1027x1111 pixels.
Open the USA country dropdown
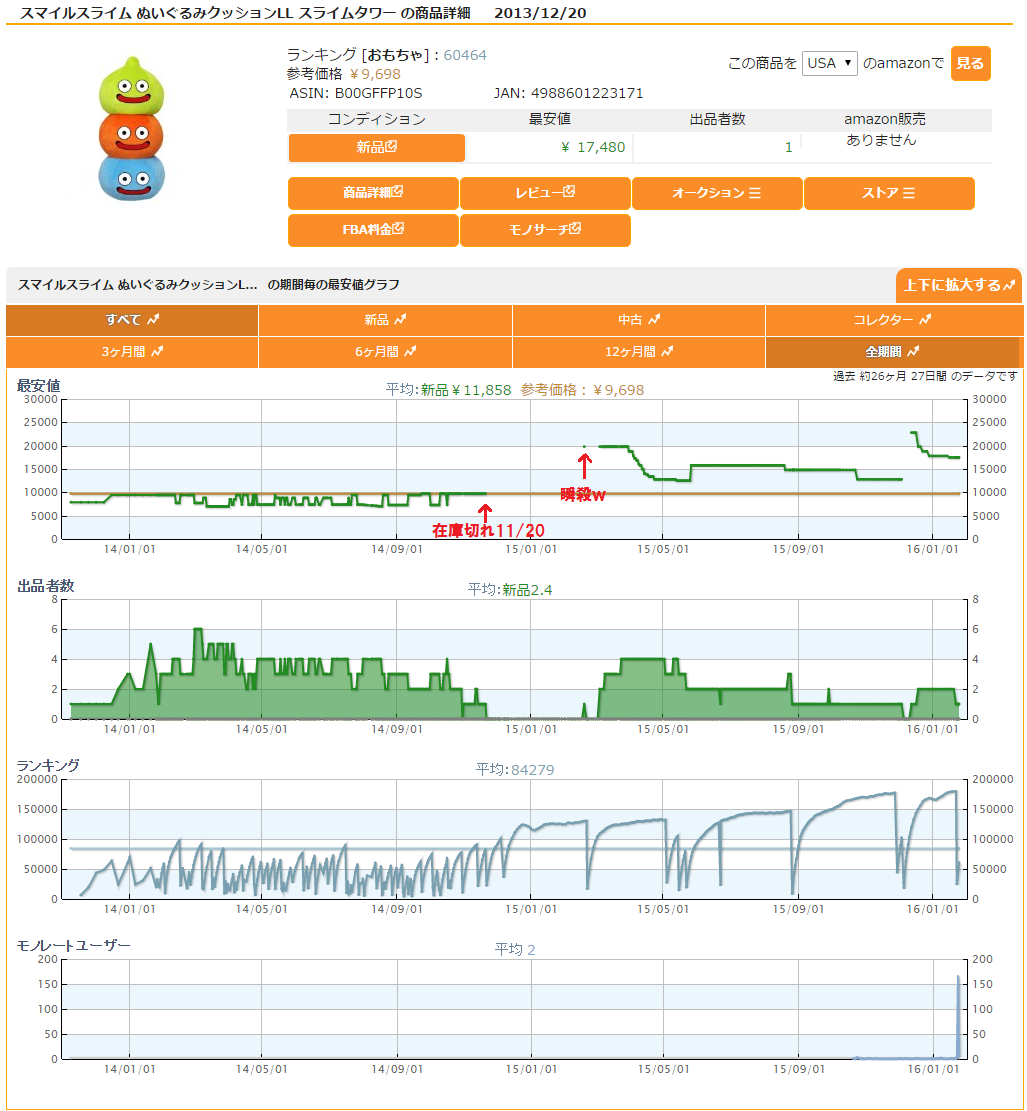pyautogui.click(x=829, y=63)
